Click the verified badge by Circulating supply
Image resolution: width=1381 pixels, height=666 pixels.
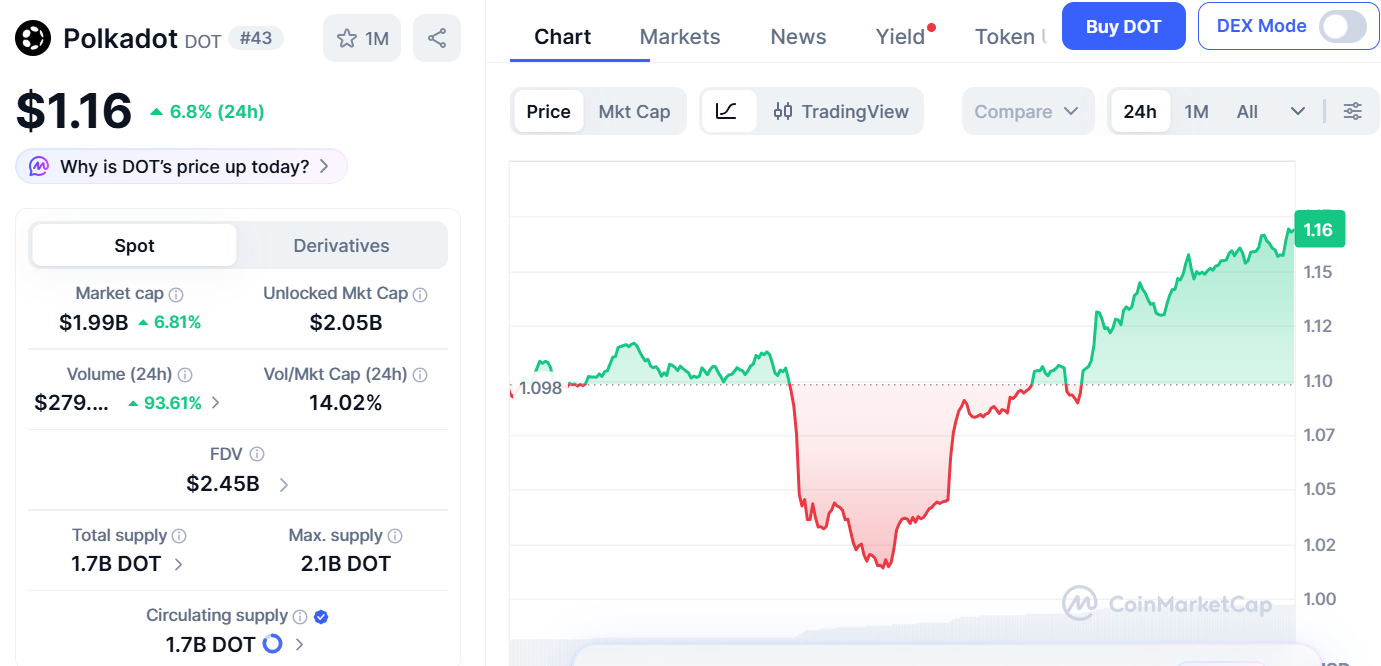pyautogui.click(x=321, y=616)
